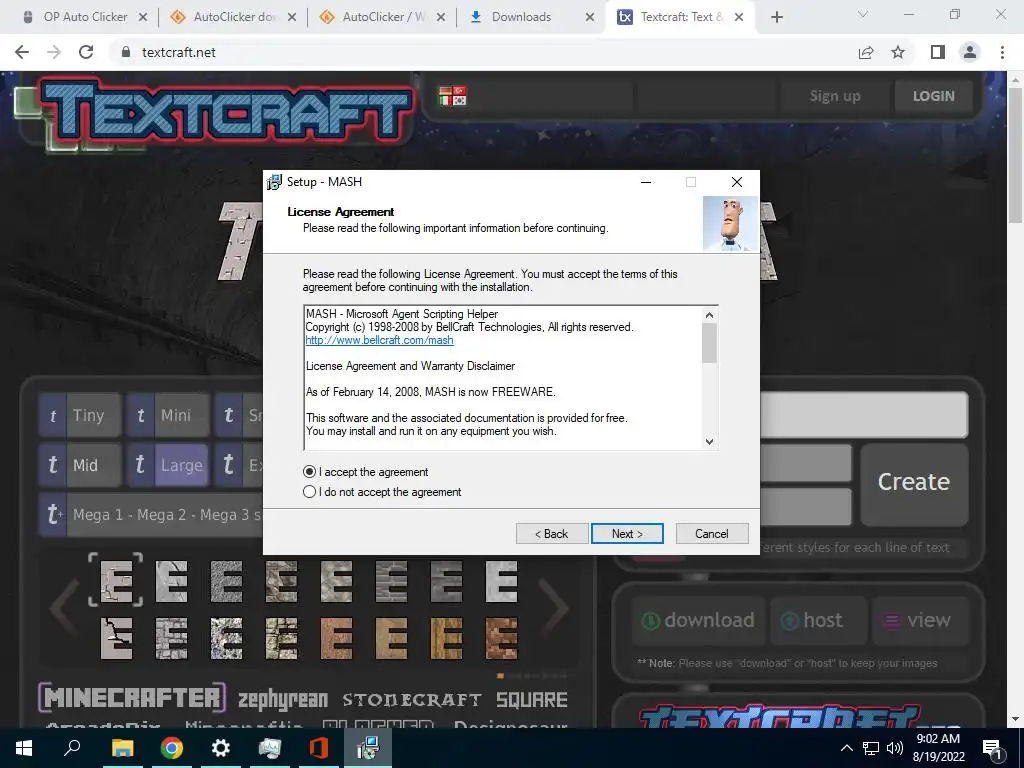Click the browser forward arrow
Image resolution: width=1024 pixels, height=768 pixels.
(54, 52)
